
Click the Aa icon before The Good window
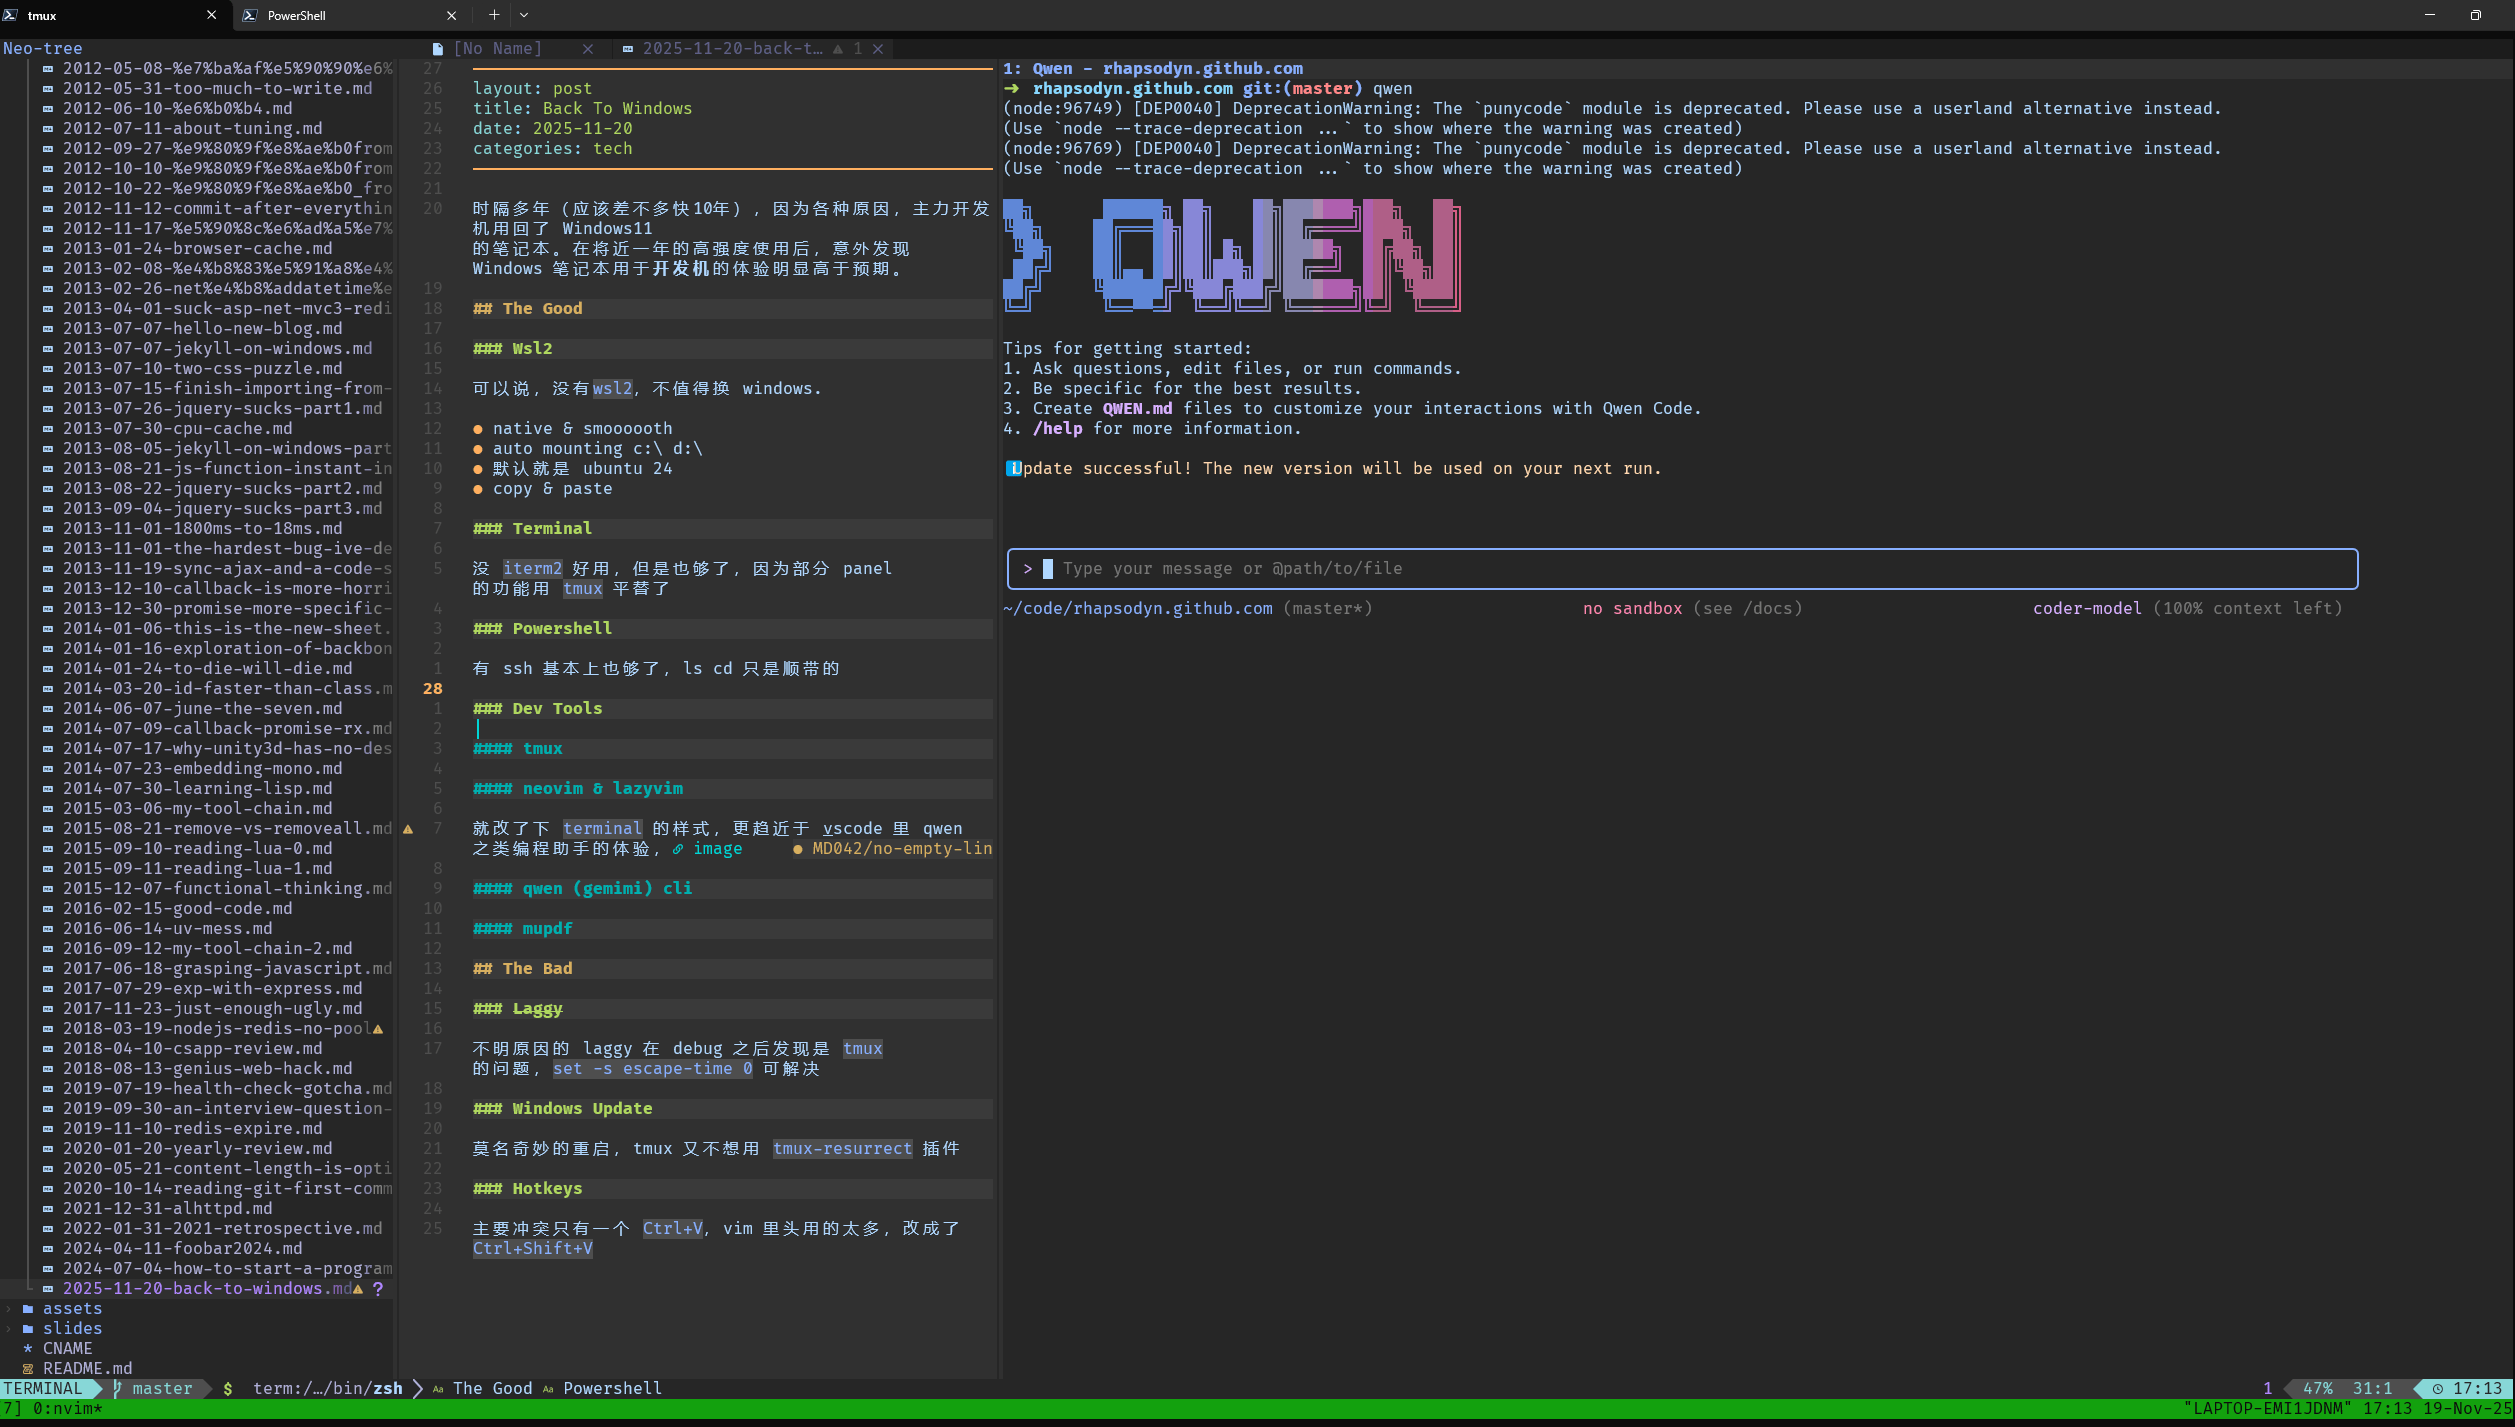[438, 1388]
